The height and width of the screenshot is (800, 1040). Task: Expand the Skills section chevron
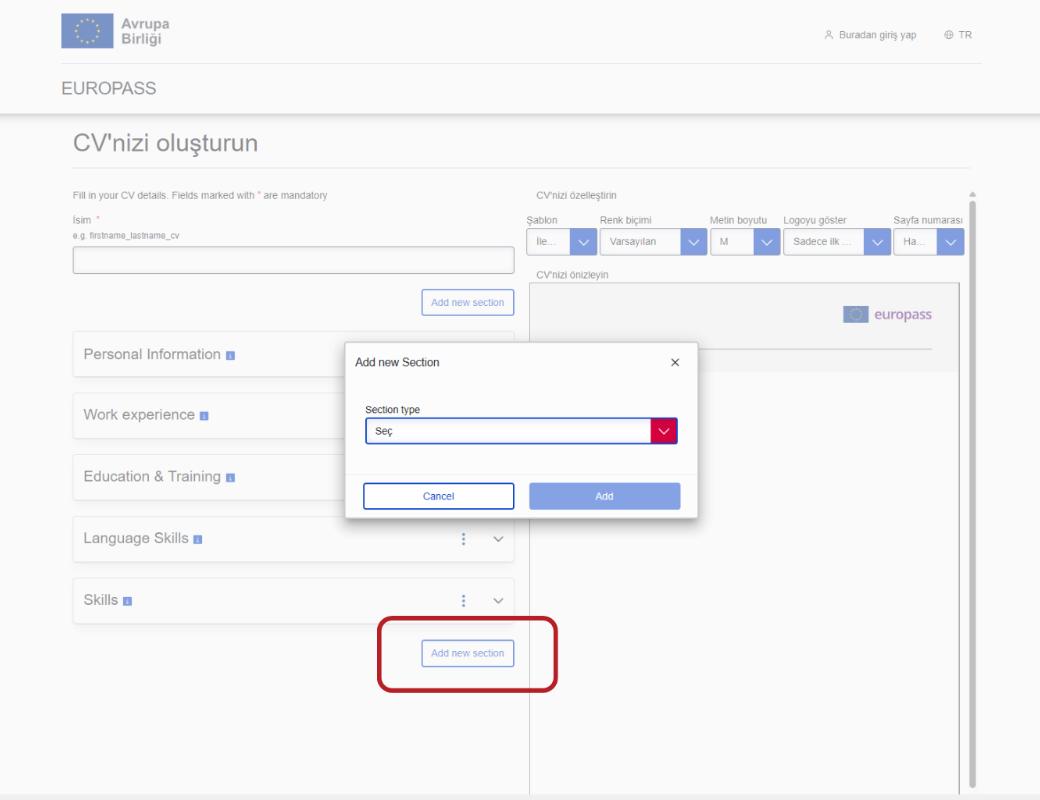[x=498, y=601]
